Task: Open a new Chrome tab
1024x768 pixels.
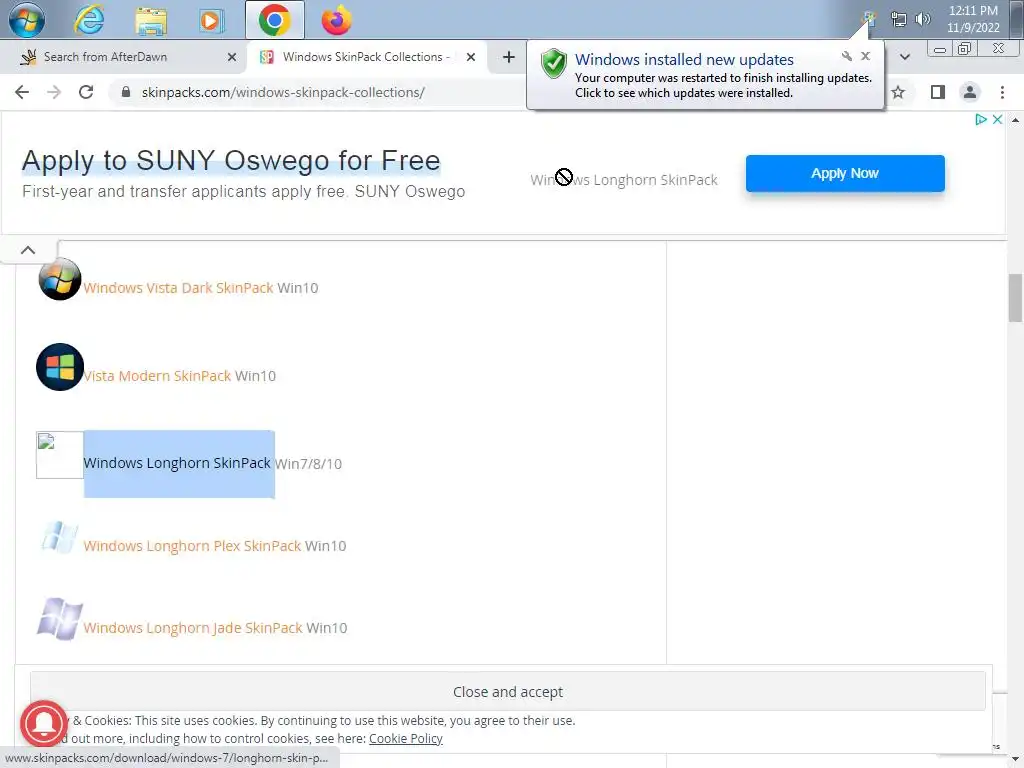Action: [x=509, y=57]
